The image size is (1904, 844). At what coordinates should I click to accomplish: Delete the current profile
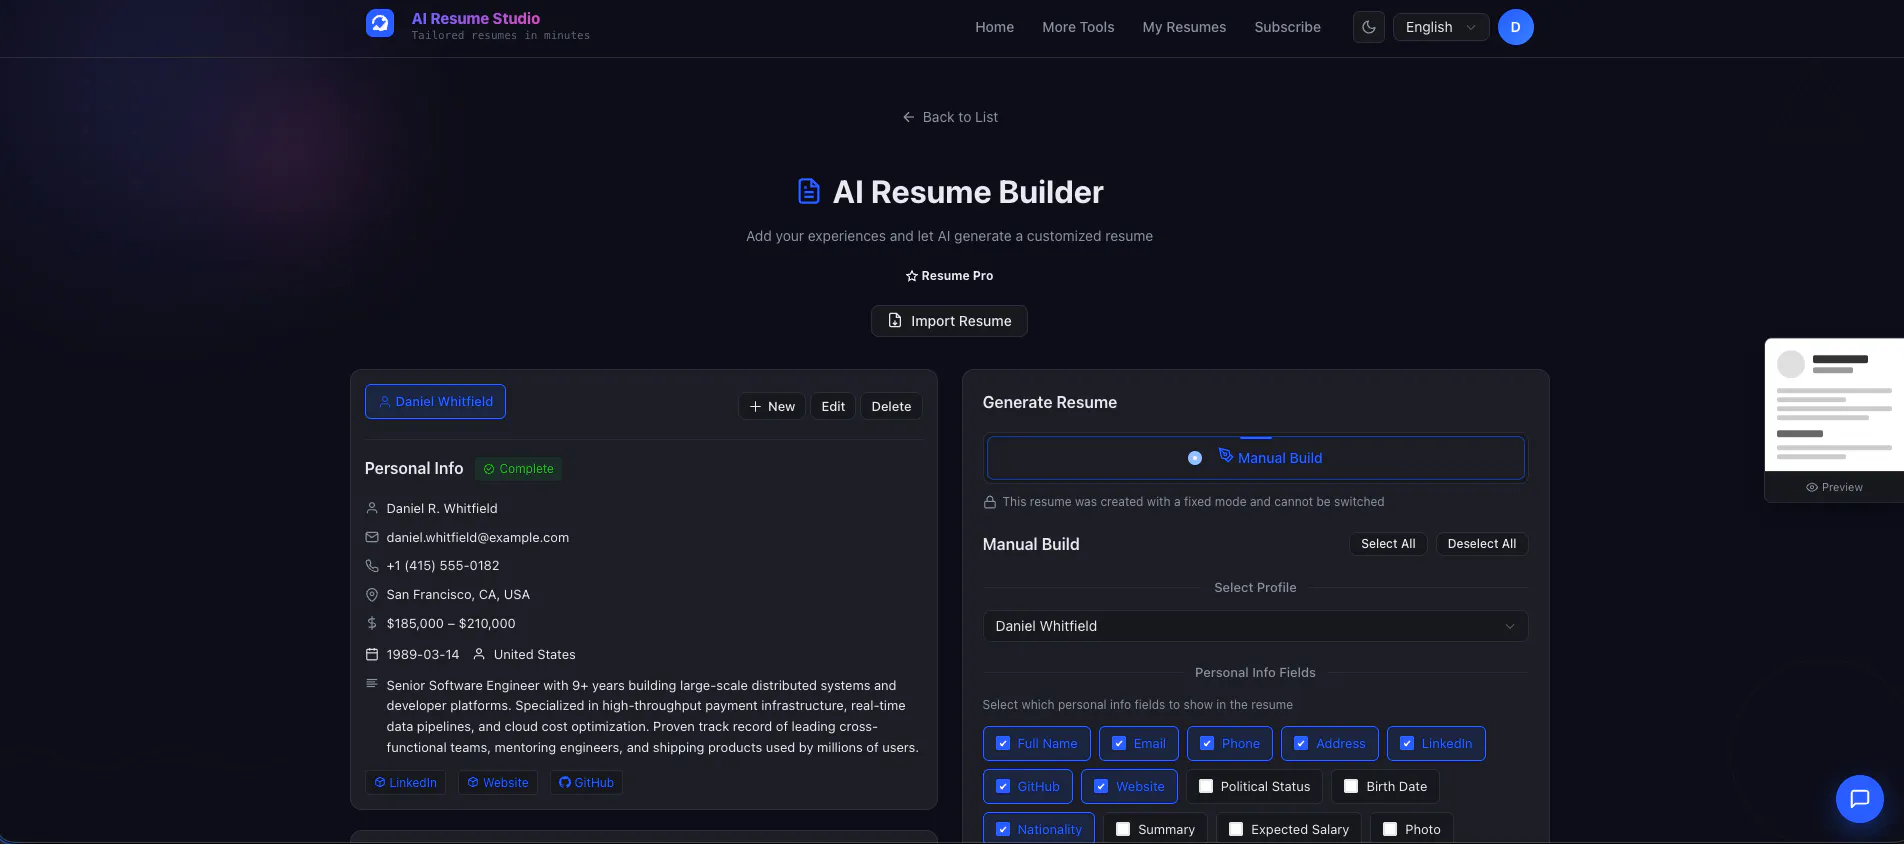coord(891,407)
